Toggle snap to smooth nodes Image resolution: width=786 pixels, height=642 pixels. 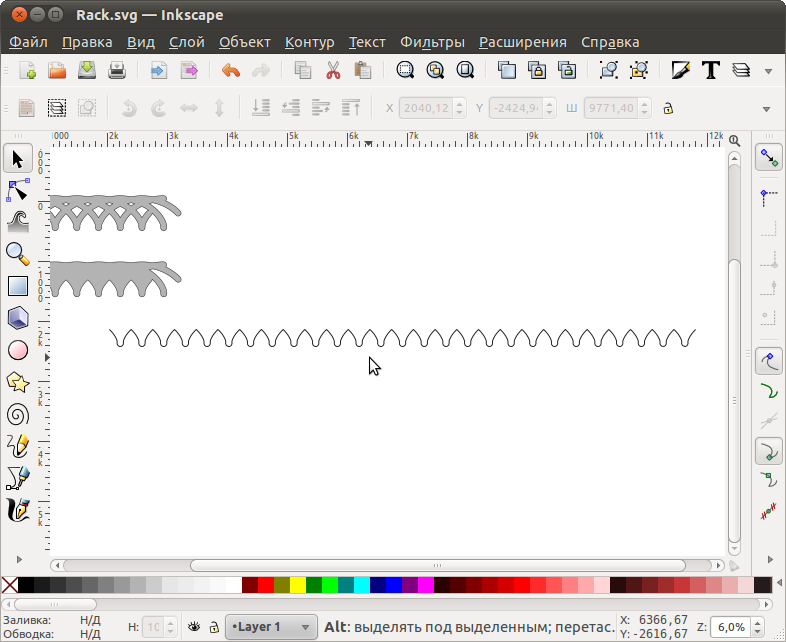coord(769,481)
